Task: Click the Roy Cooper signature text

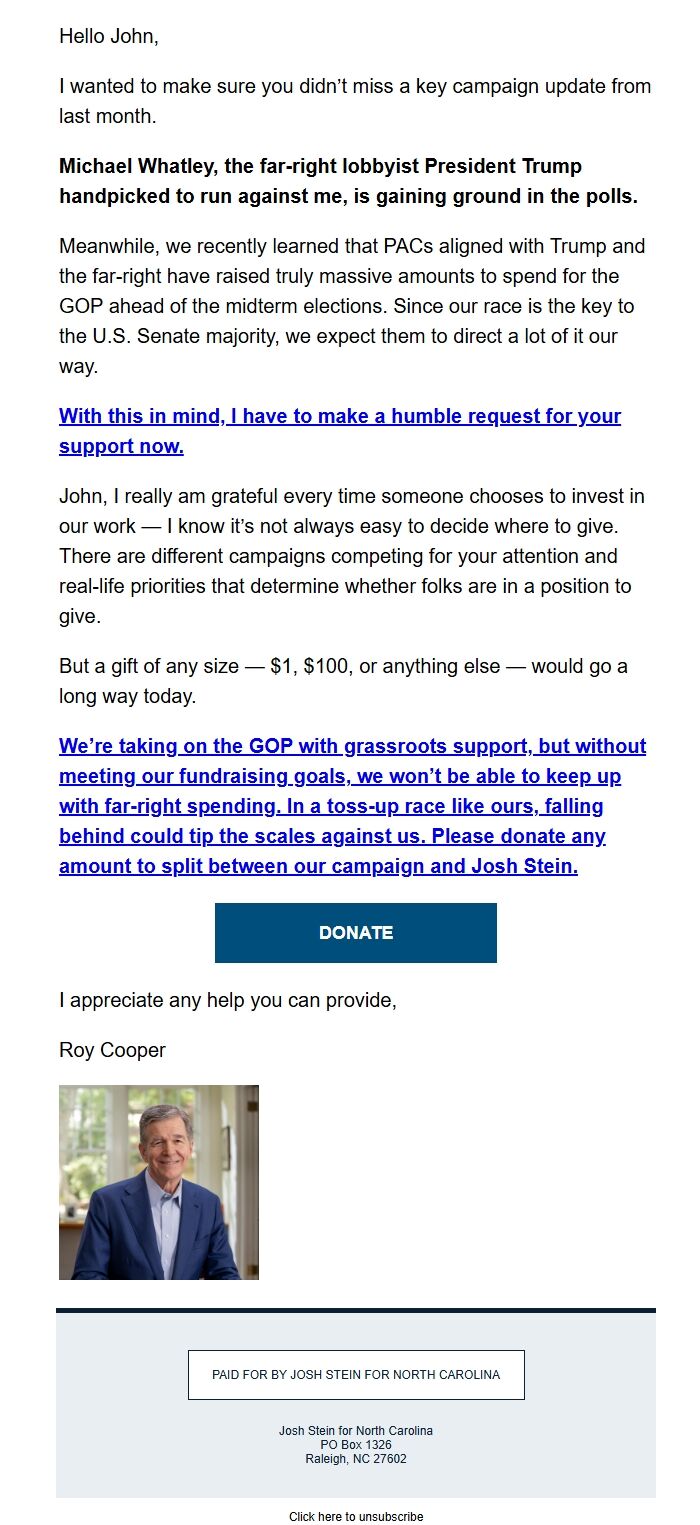Action: point(112,1050)
